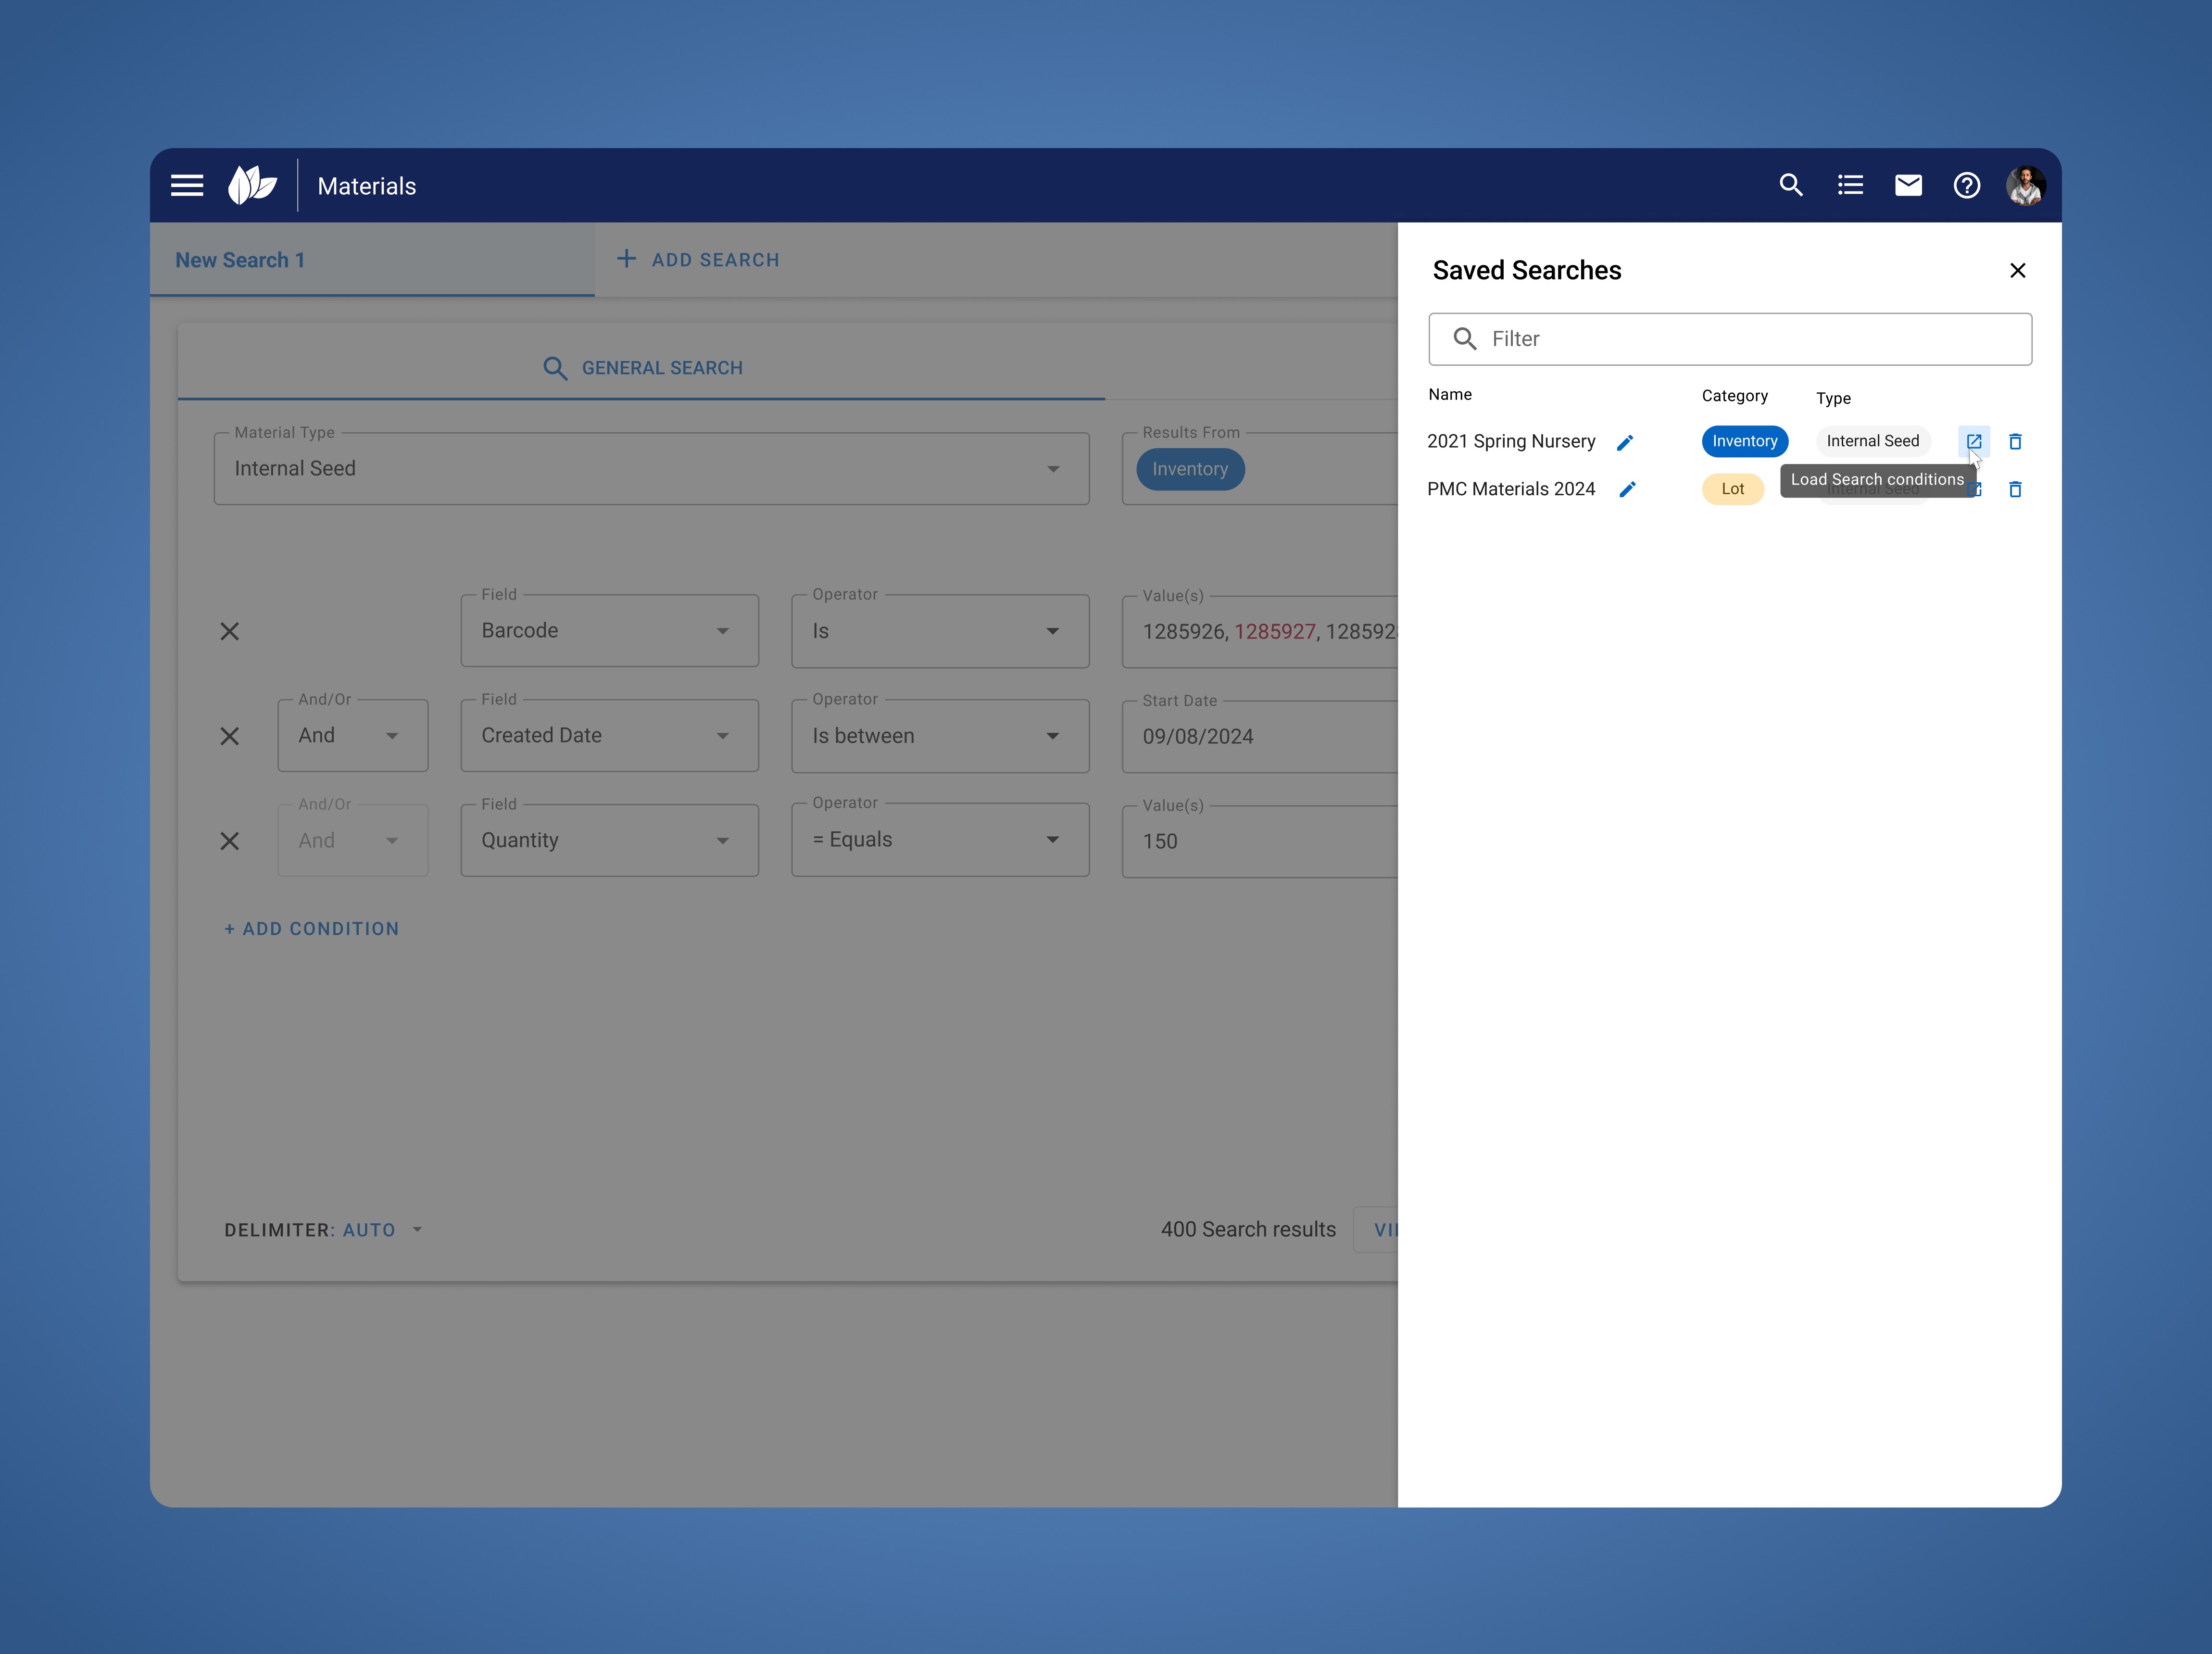Click the help question mark icon
This screenshot has height=1654, width=2212.
(x=1966, y=186)
